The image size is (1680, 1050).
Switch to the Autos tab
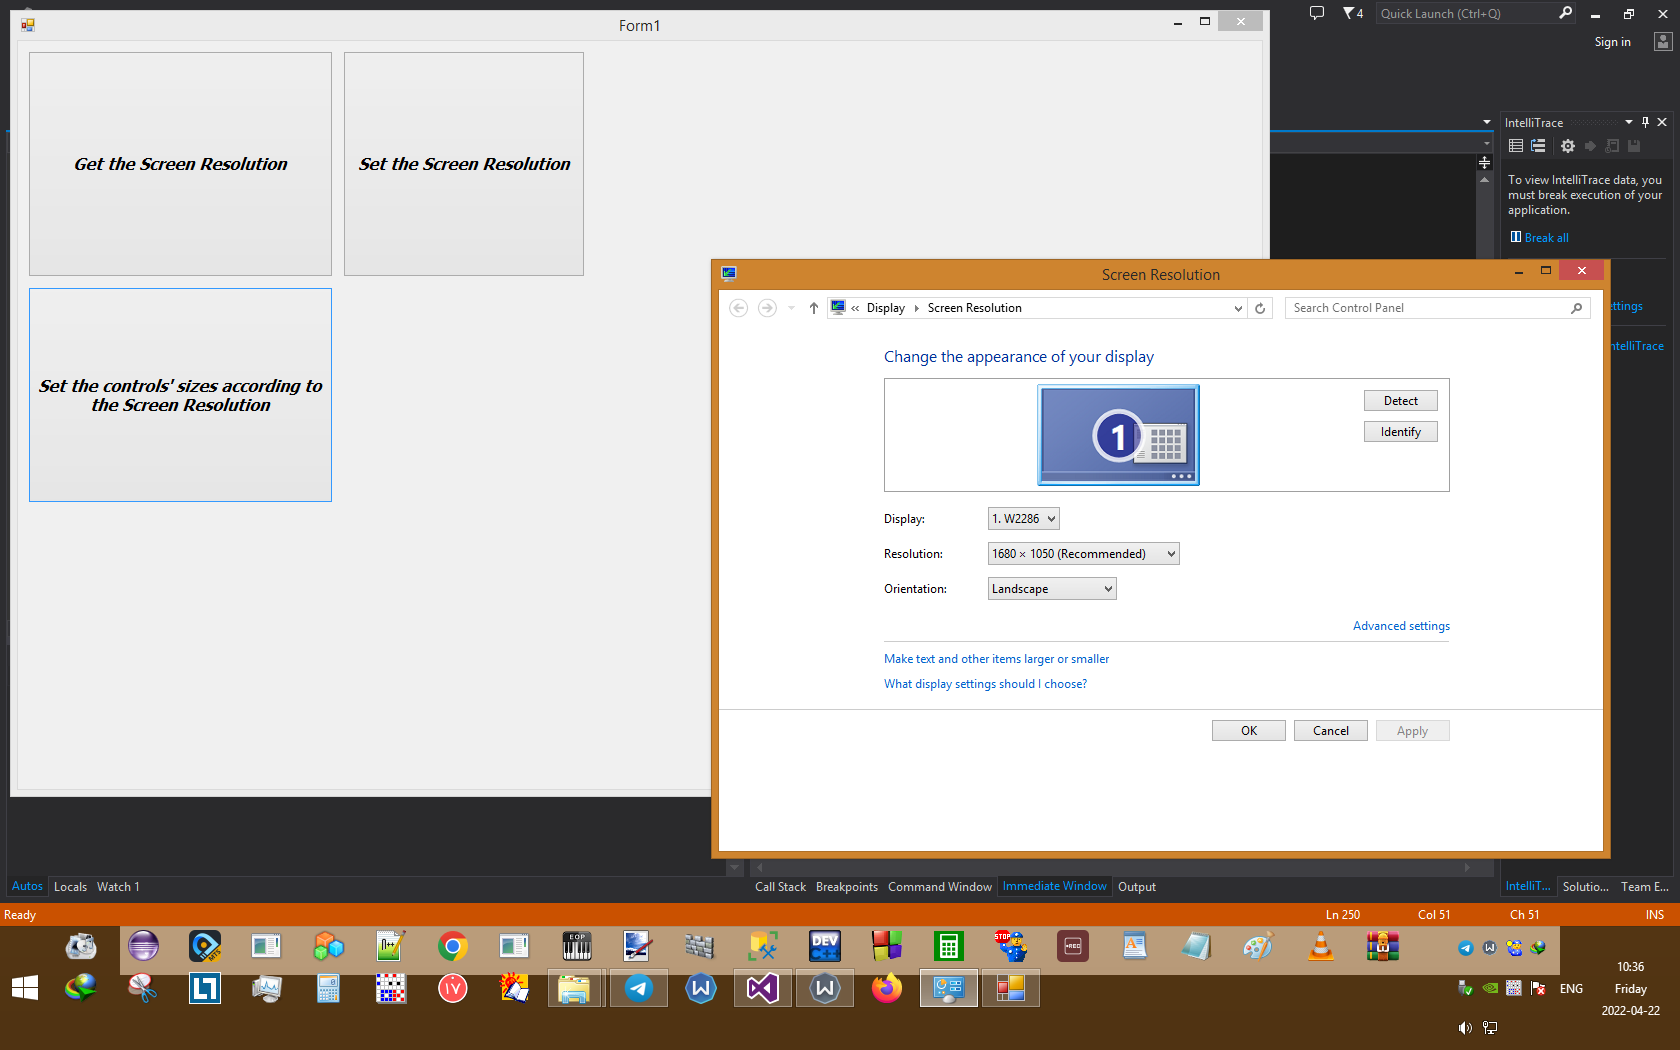27,887
